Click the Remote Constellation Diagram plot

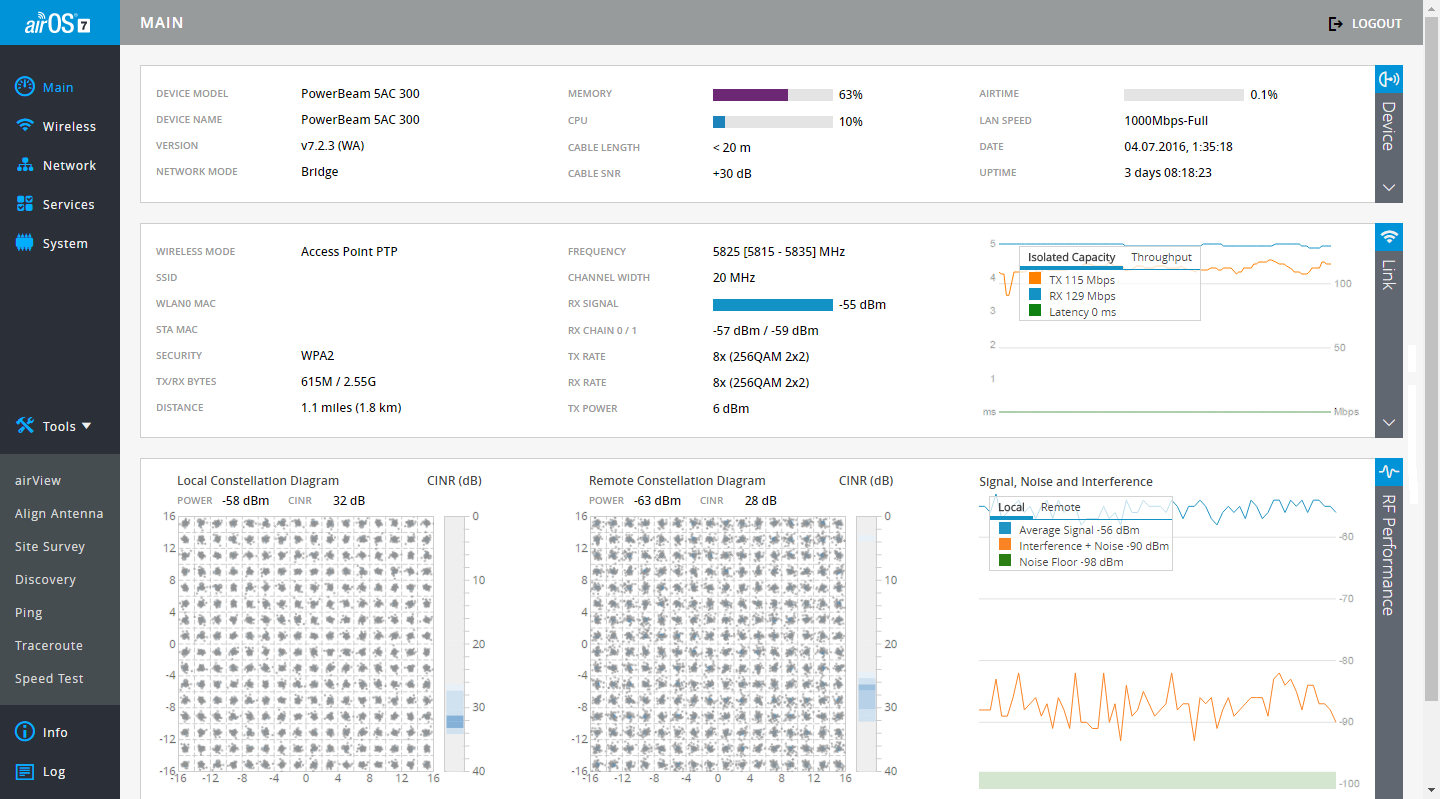718,644
